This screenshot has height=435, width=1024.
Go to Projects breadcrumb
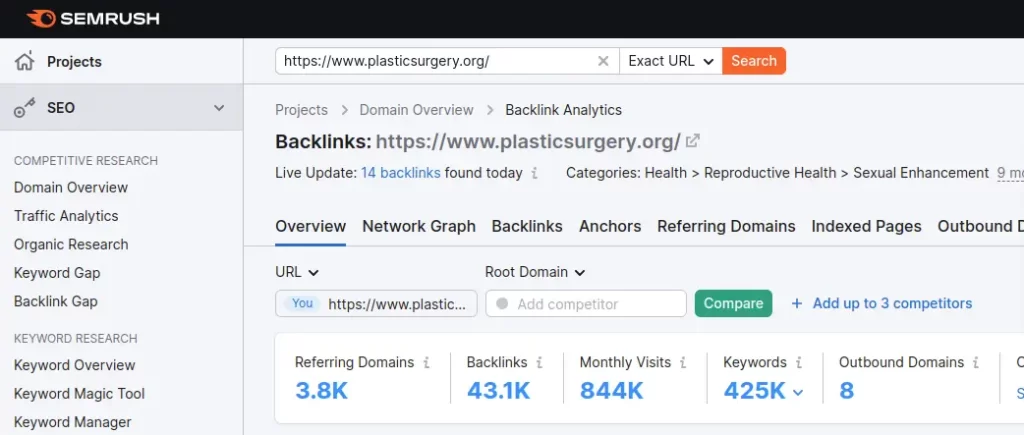[x=302, y=110]
